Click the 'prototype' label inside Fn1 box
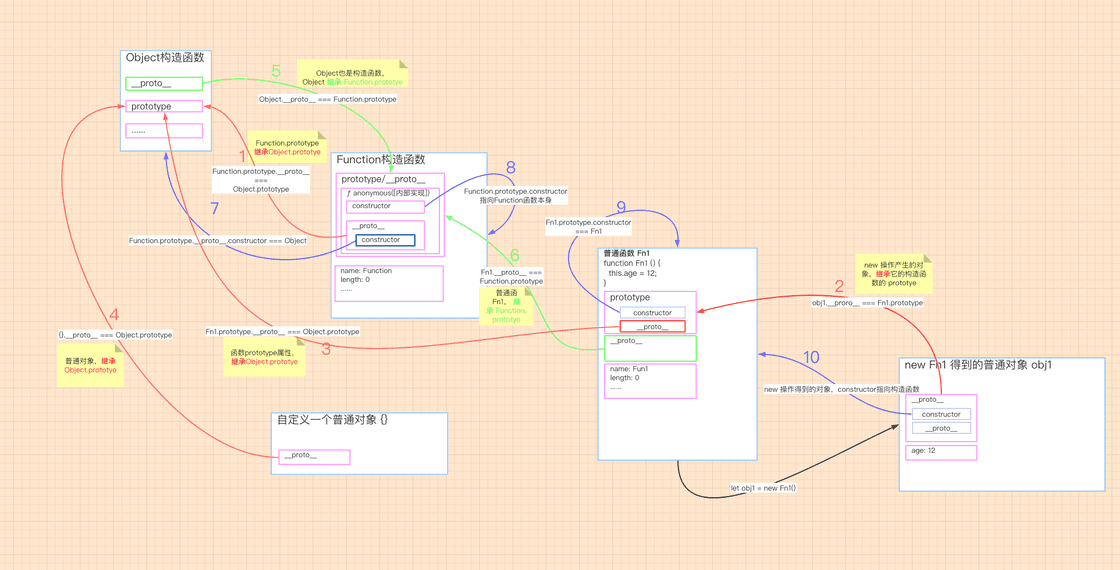Viewport: 1120px width, 570px height. (x=630, y=297)
